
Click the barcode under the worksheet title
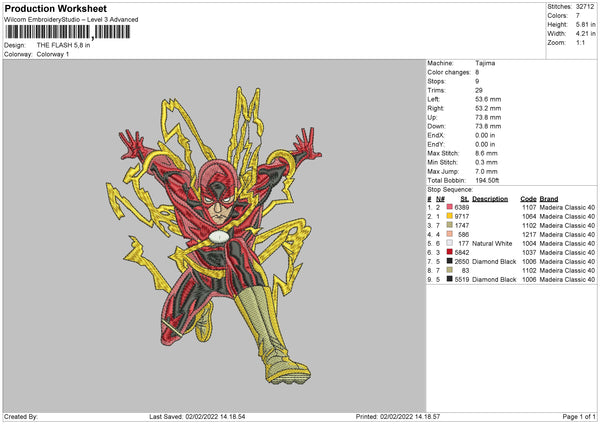[67, 32]
